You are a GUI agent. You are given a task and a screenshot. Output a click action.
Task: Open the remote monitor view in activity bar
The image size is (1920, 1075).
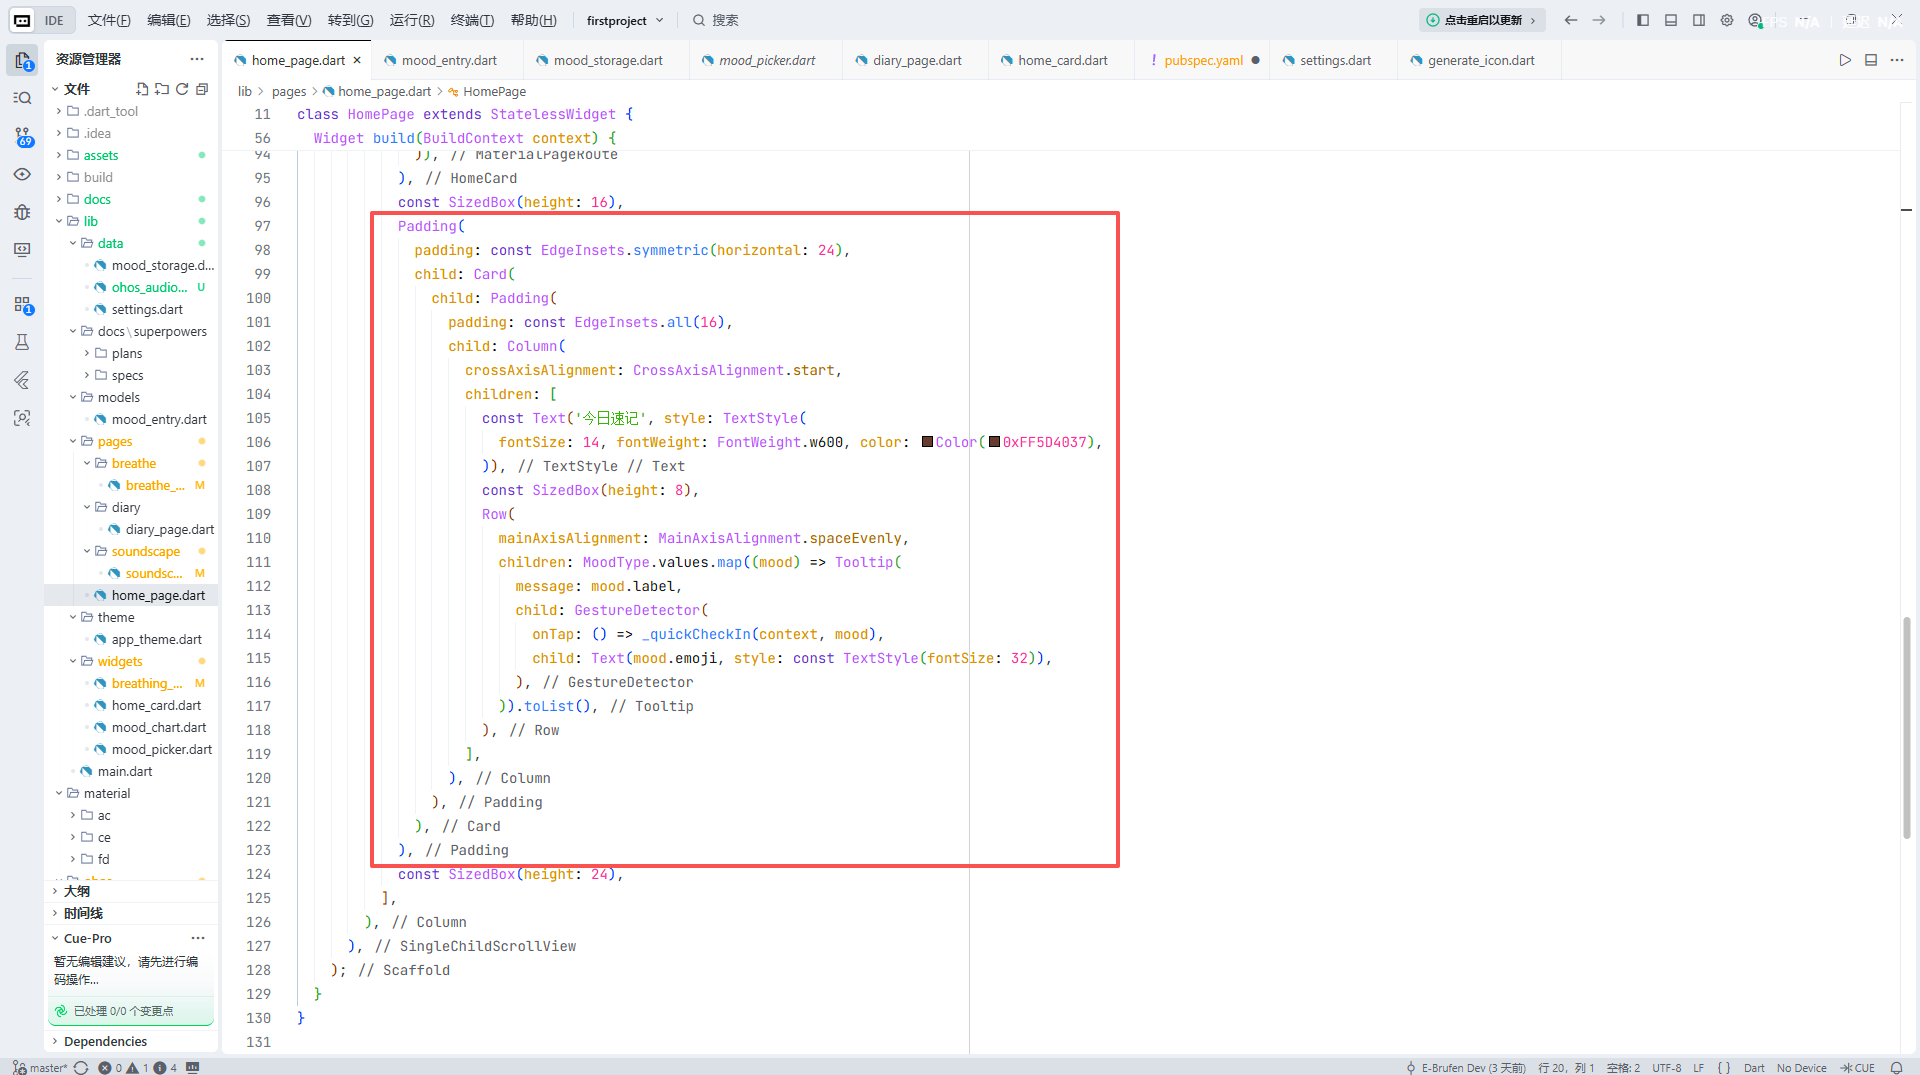click(22, 250)
